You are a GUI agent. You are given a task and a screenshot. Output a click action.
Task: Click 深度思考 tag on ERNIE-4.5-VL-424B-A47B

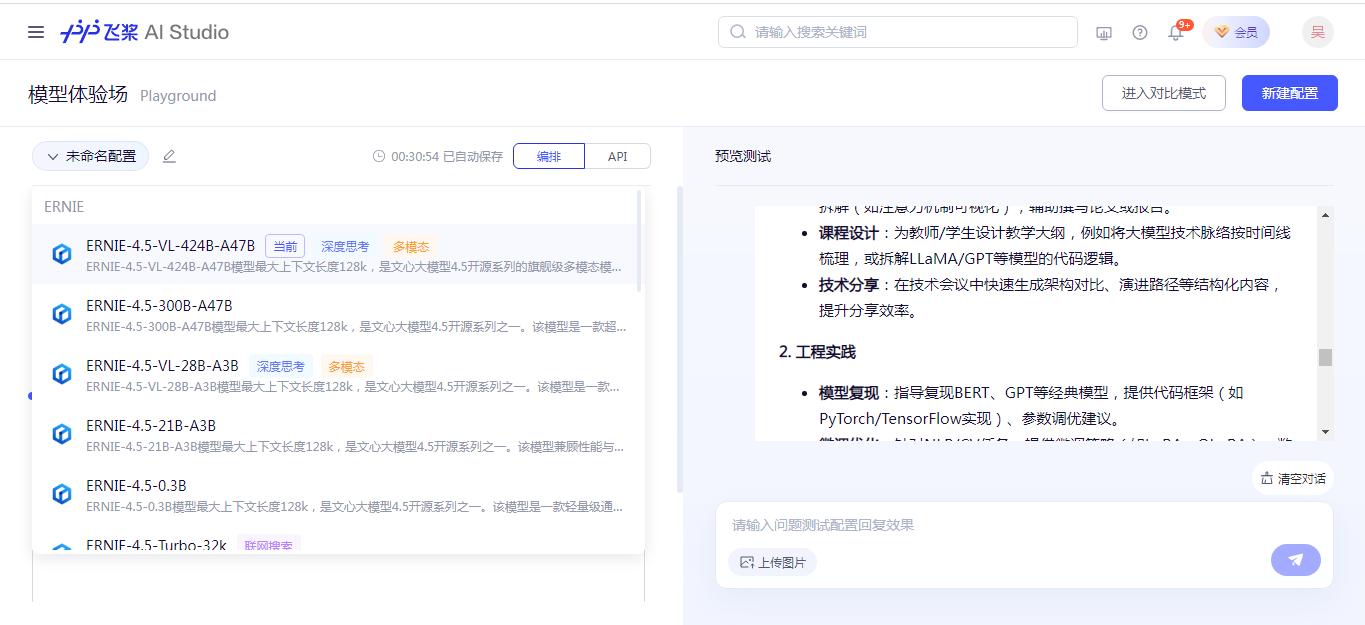pos(345,246)
